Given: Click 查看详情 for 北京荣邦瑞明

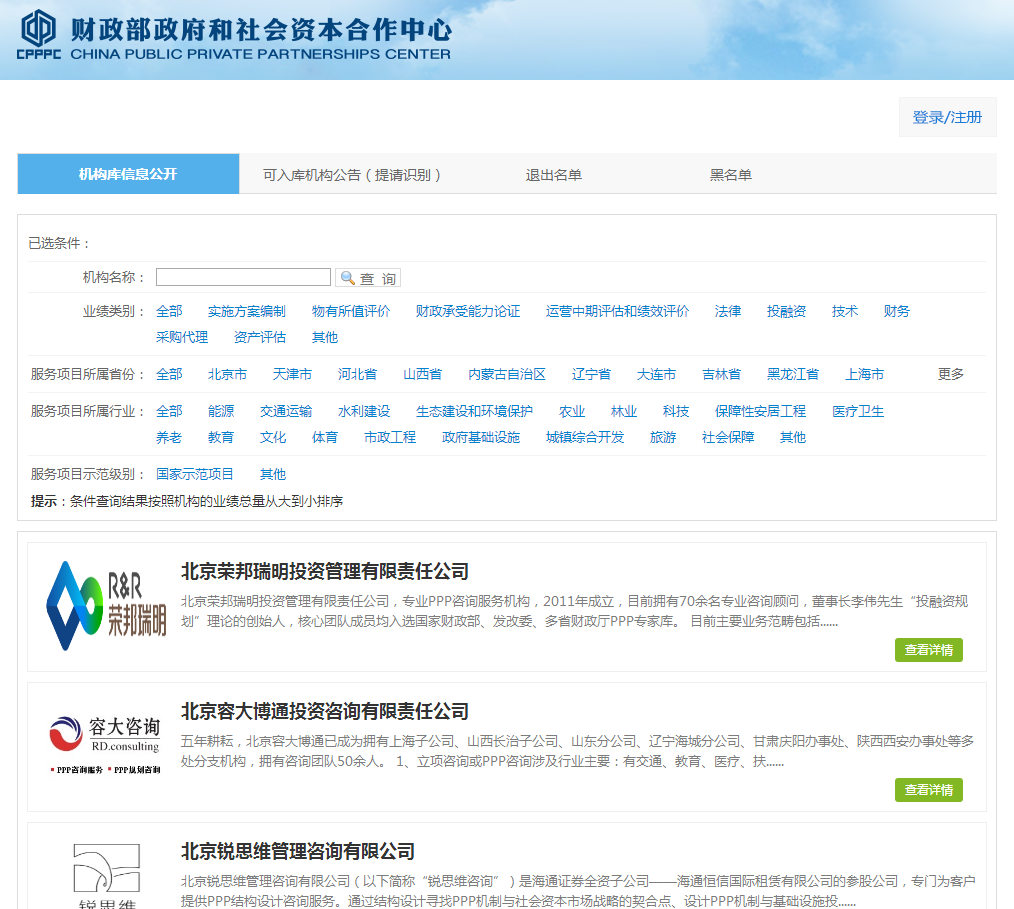Looking at the screenshot, I should (929, 650).
